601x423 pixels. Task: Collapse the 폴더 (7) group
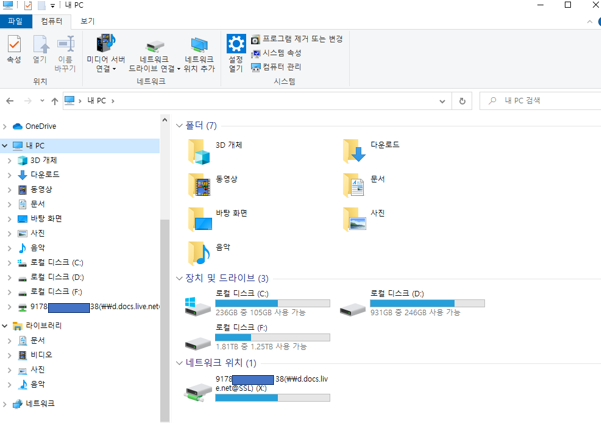coord(179,126)
